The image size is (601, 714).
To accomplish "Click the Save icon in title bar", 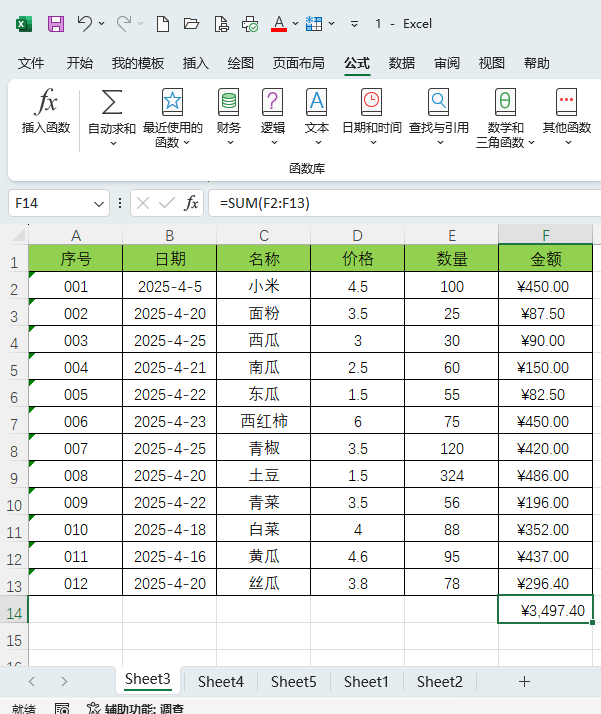I will click(56, 23).
